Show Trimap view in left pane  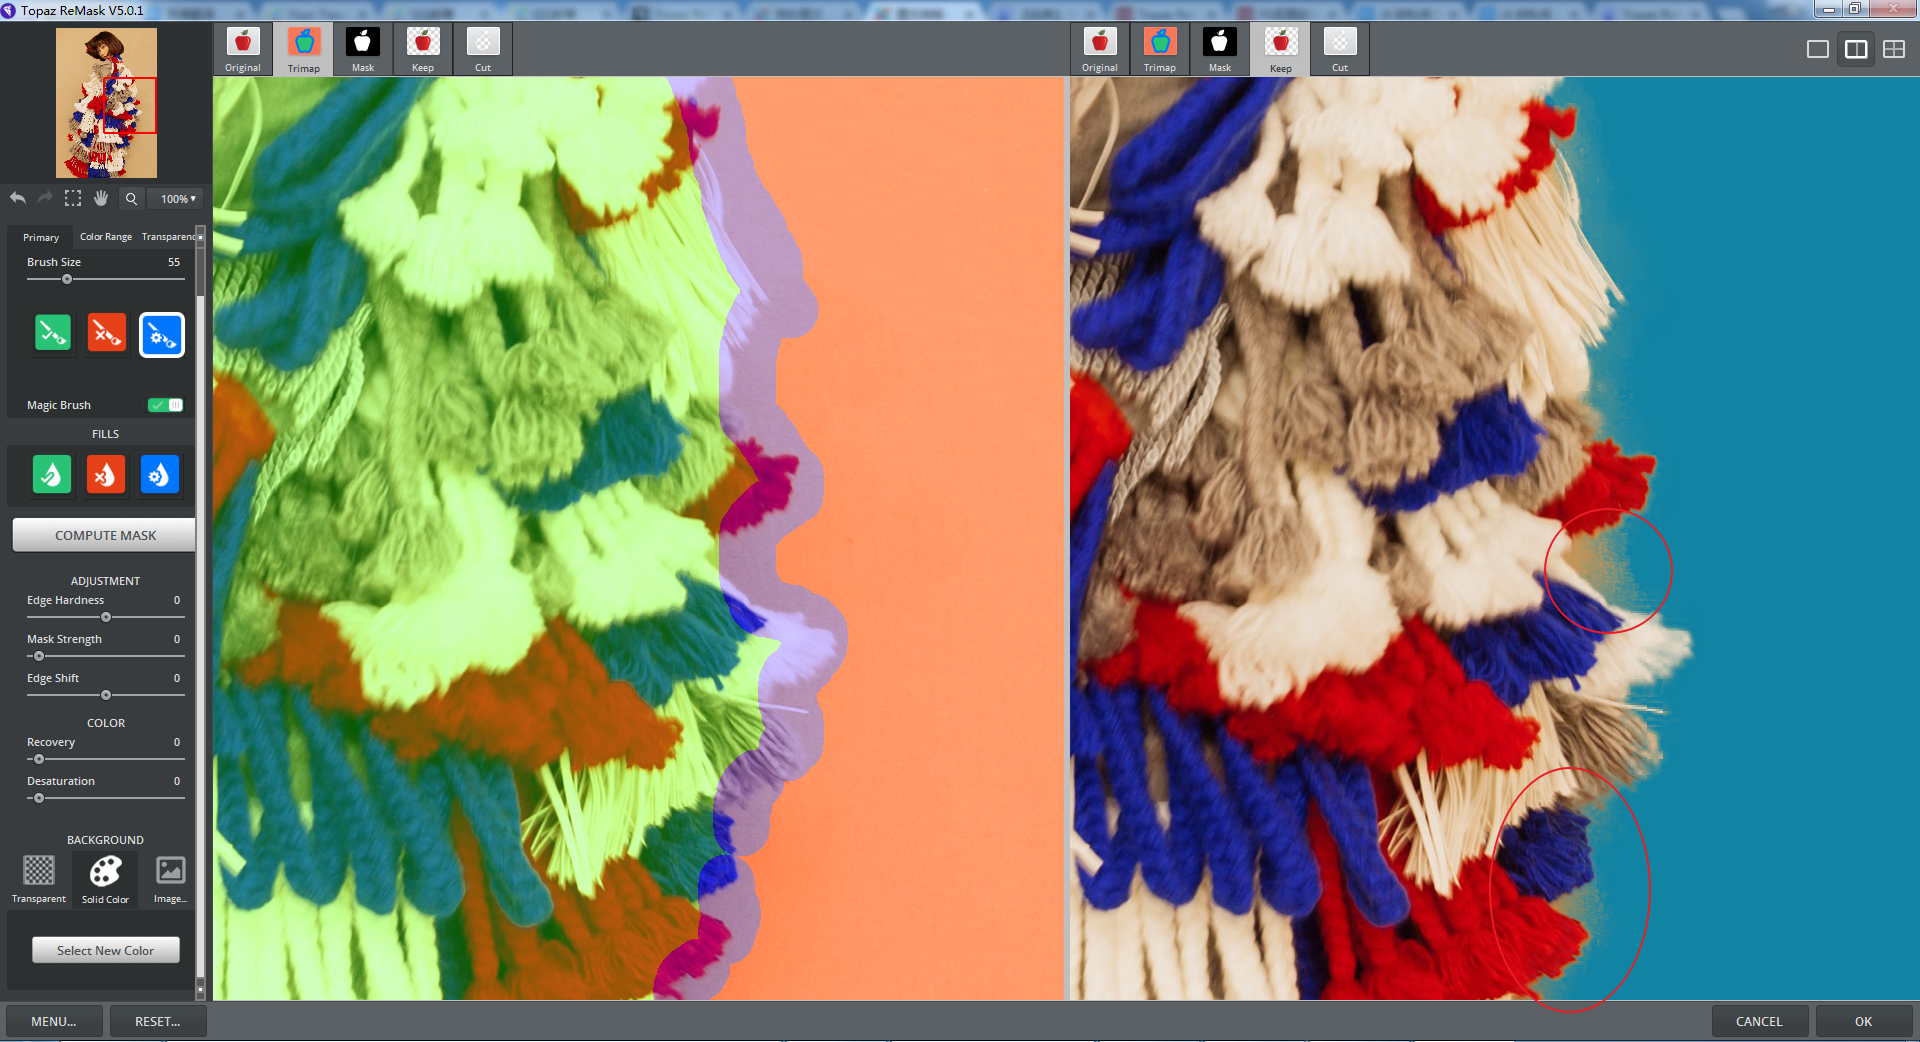pyautogui.click(x=304, y=49)
